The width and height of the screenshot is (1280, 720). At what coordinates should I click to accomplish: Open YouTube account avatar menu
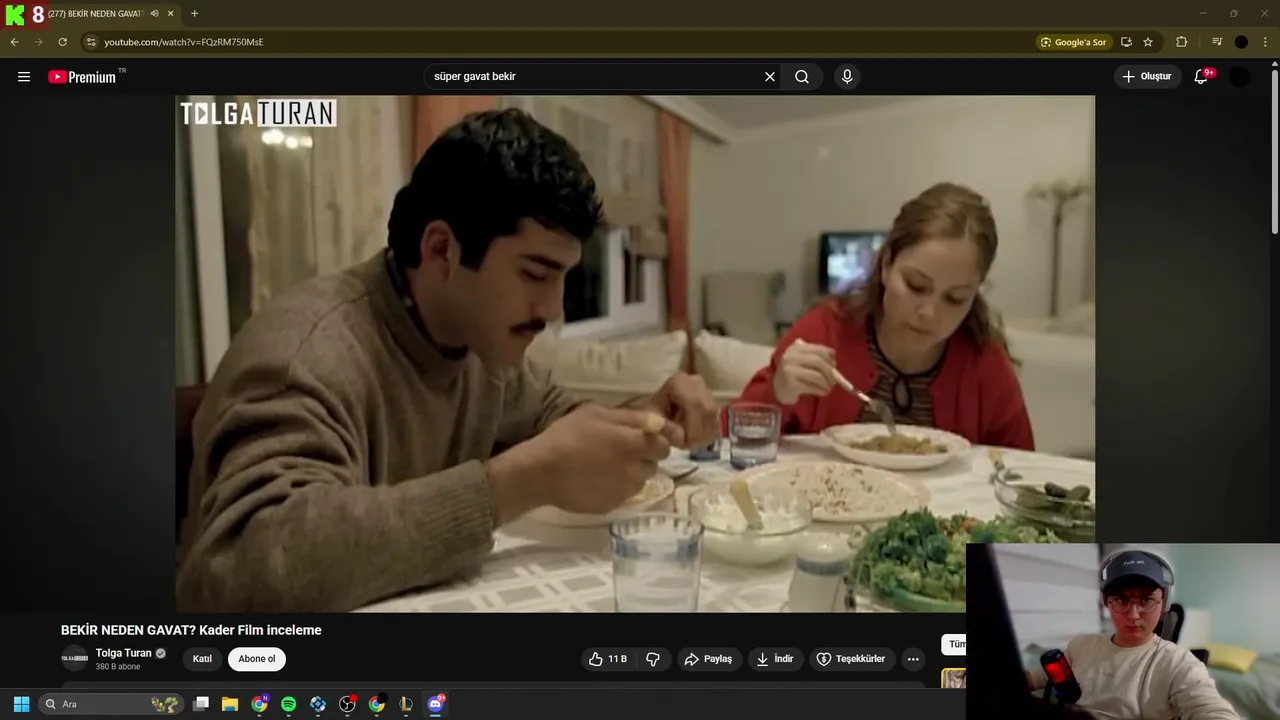pos(1239,77)
